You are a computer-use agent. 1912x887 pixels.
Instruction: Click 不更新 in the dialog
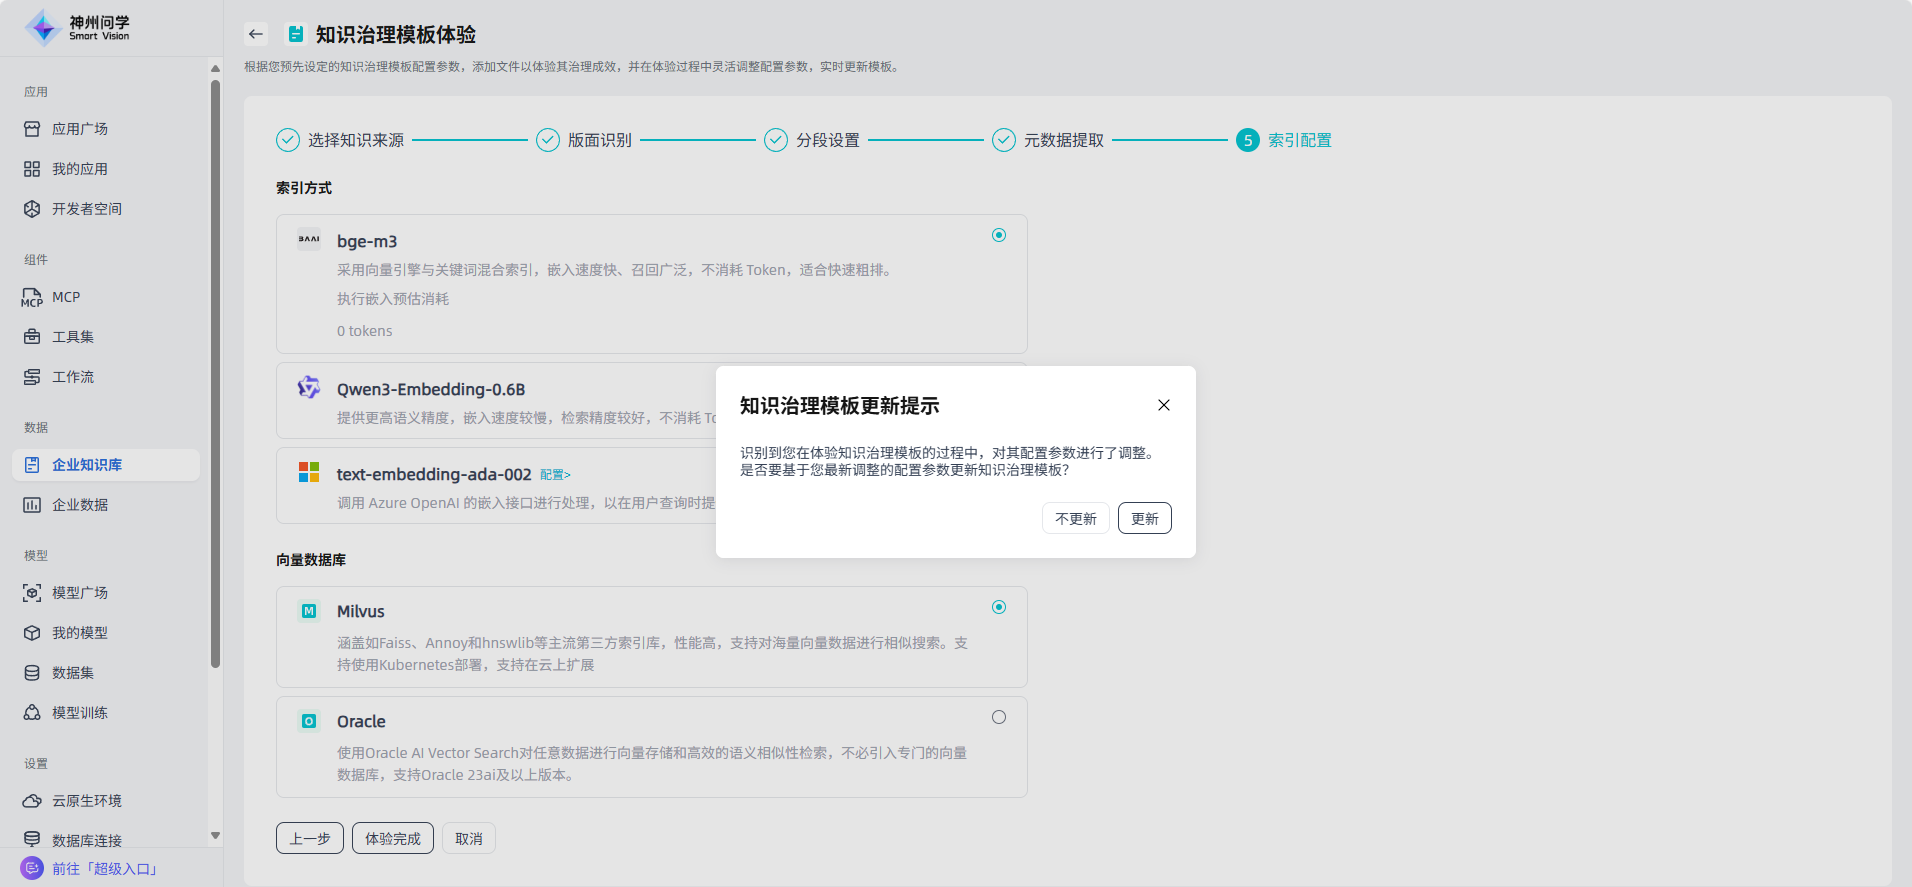point(1075,518)
